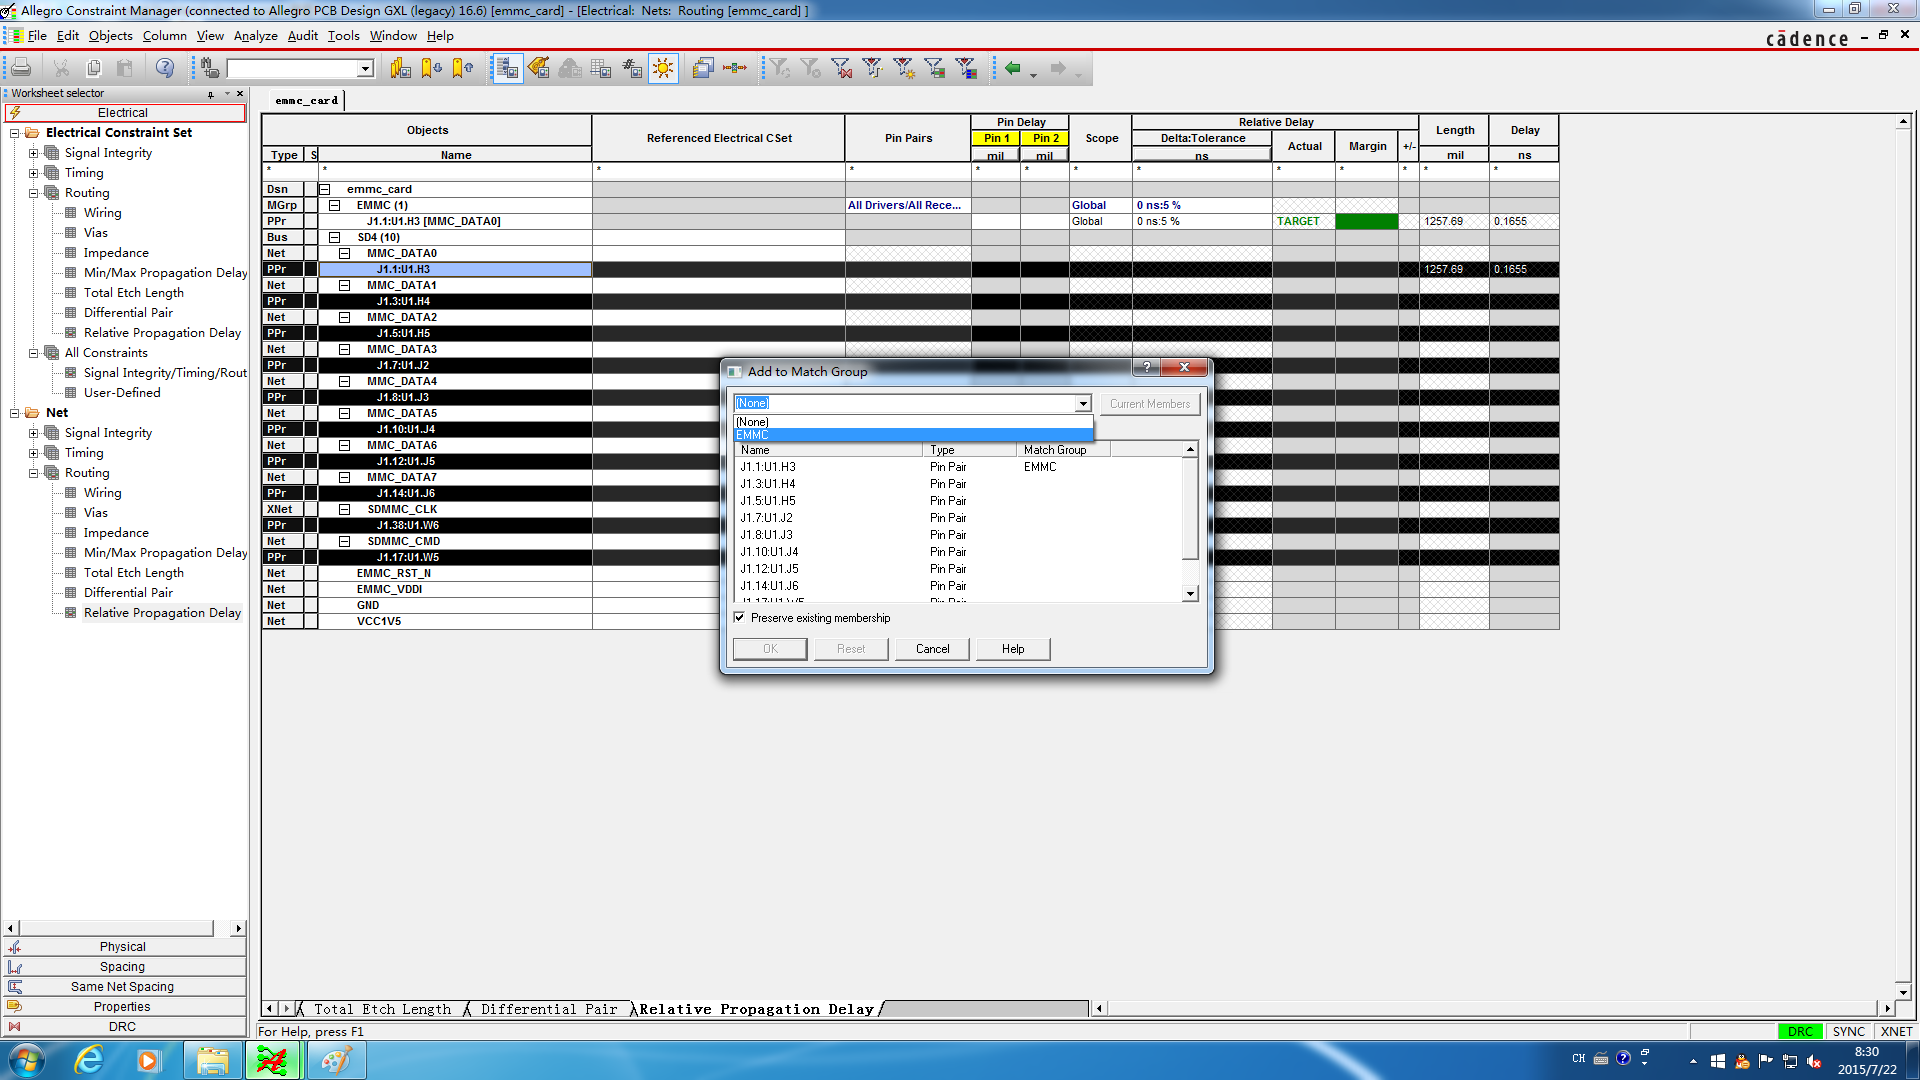Viewport: 1920px width, 1080px height.
Task: Click the Windows Start orb
Action: [x=27, y=1060]
